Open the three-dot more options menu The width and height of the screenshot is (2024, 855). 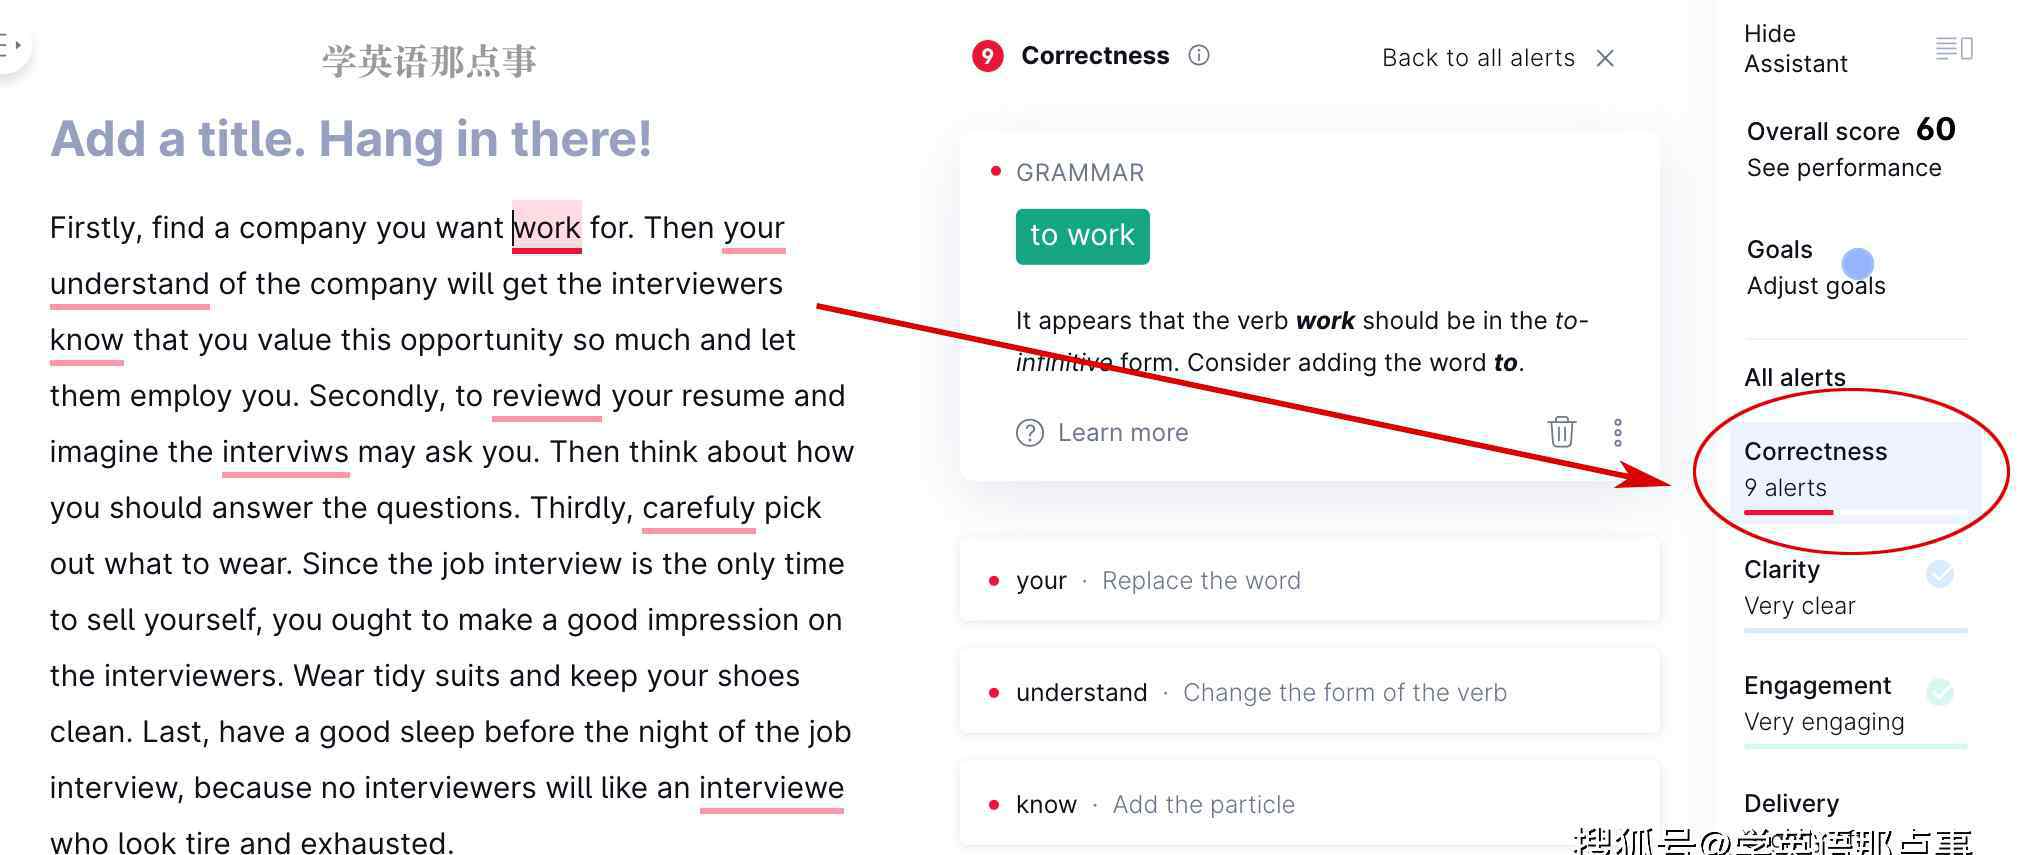[x=1617, y=432]
